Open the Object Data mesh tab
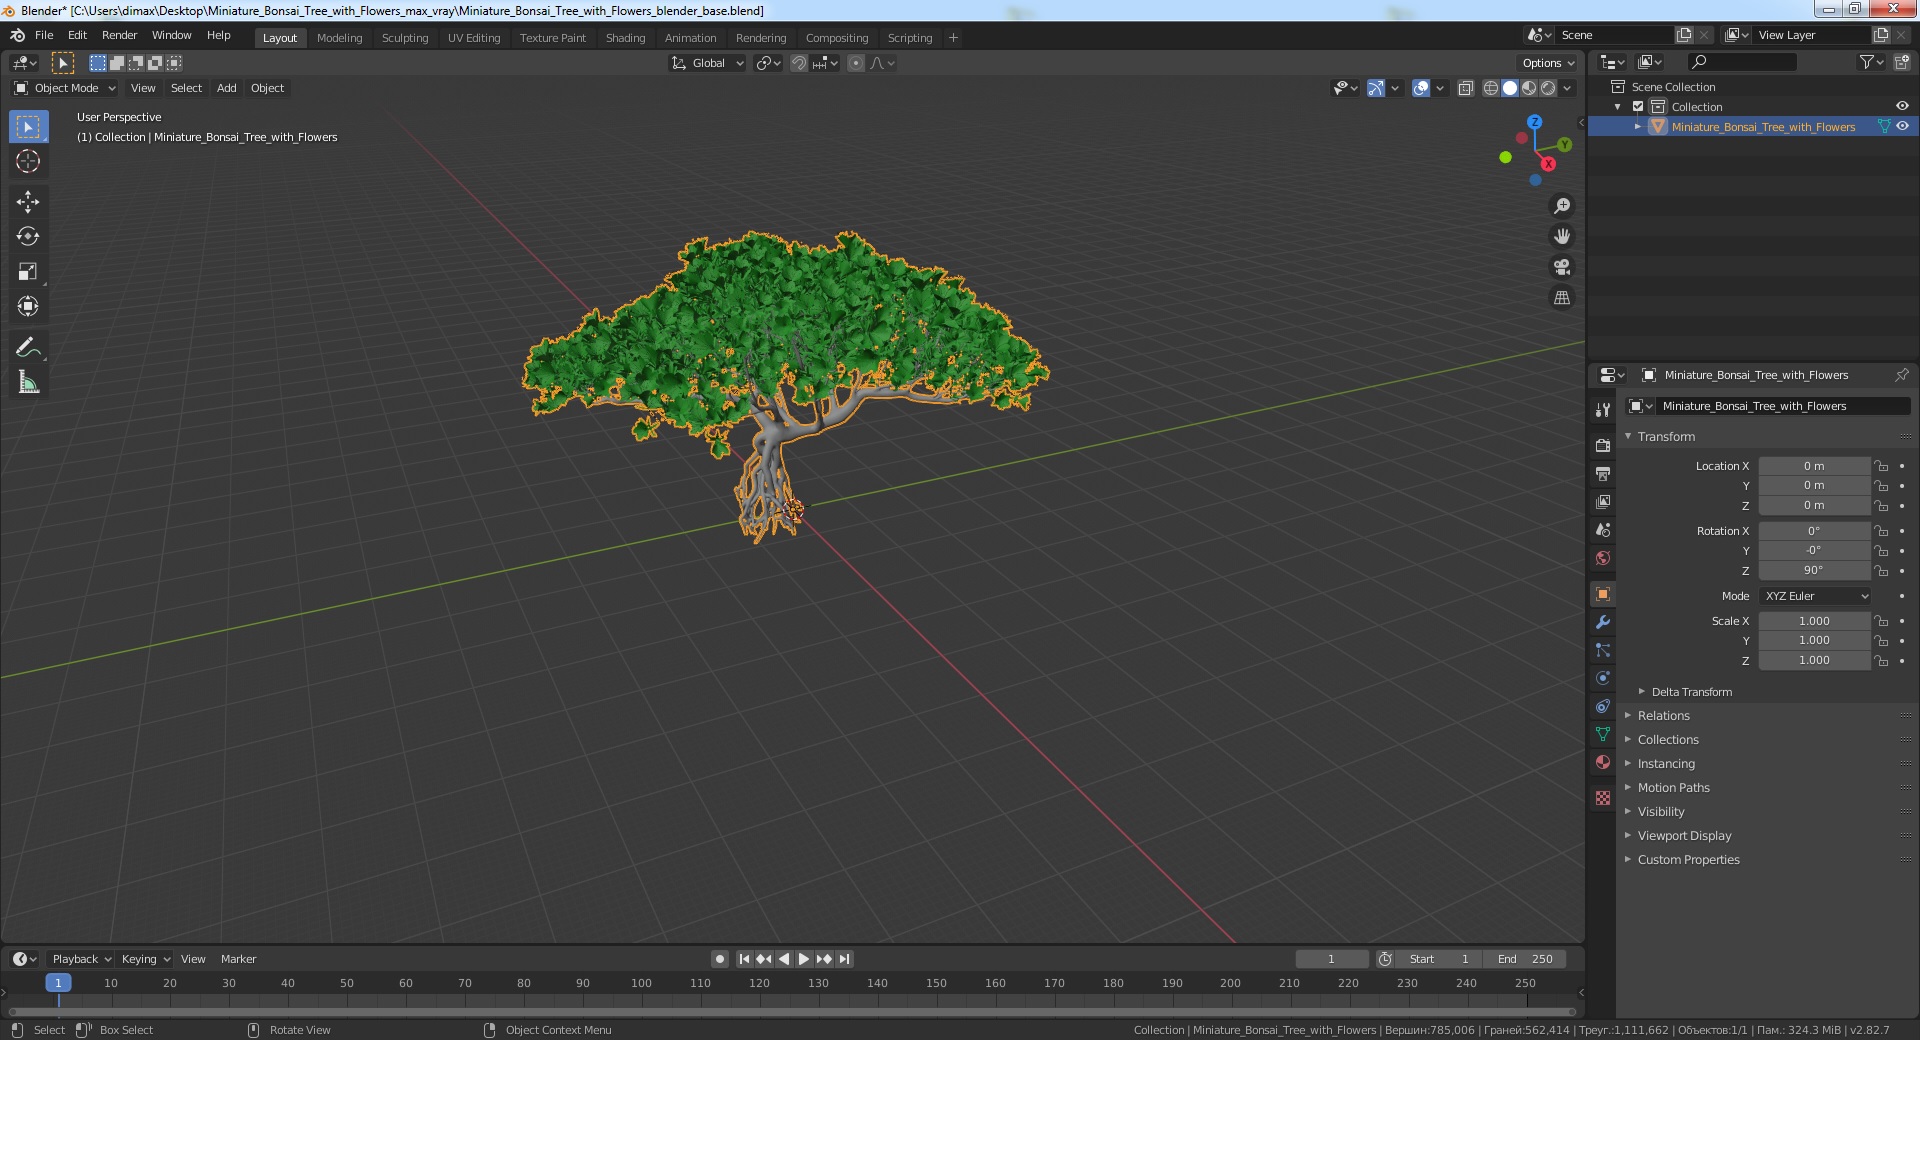The height and width of the screenshot is (1158, 1920). (1603, 734)
